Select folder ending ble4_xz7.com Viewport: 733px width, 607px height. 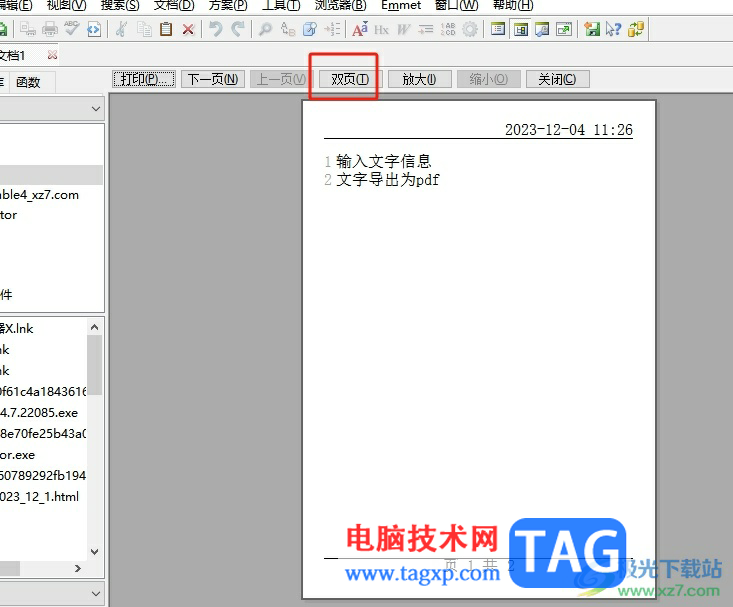tap(40, 195)
